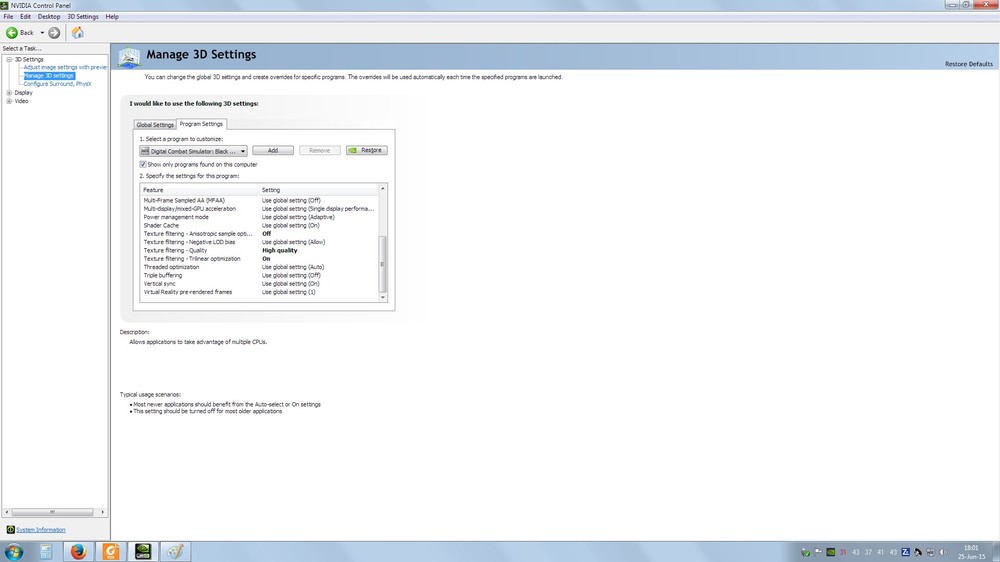Open the Back button history dropdown arrow
Screen dimensions: 1000x562
42,33
